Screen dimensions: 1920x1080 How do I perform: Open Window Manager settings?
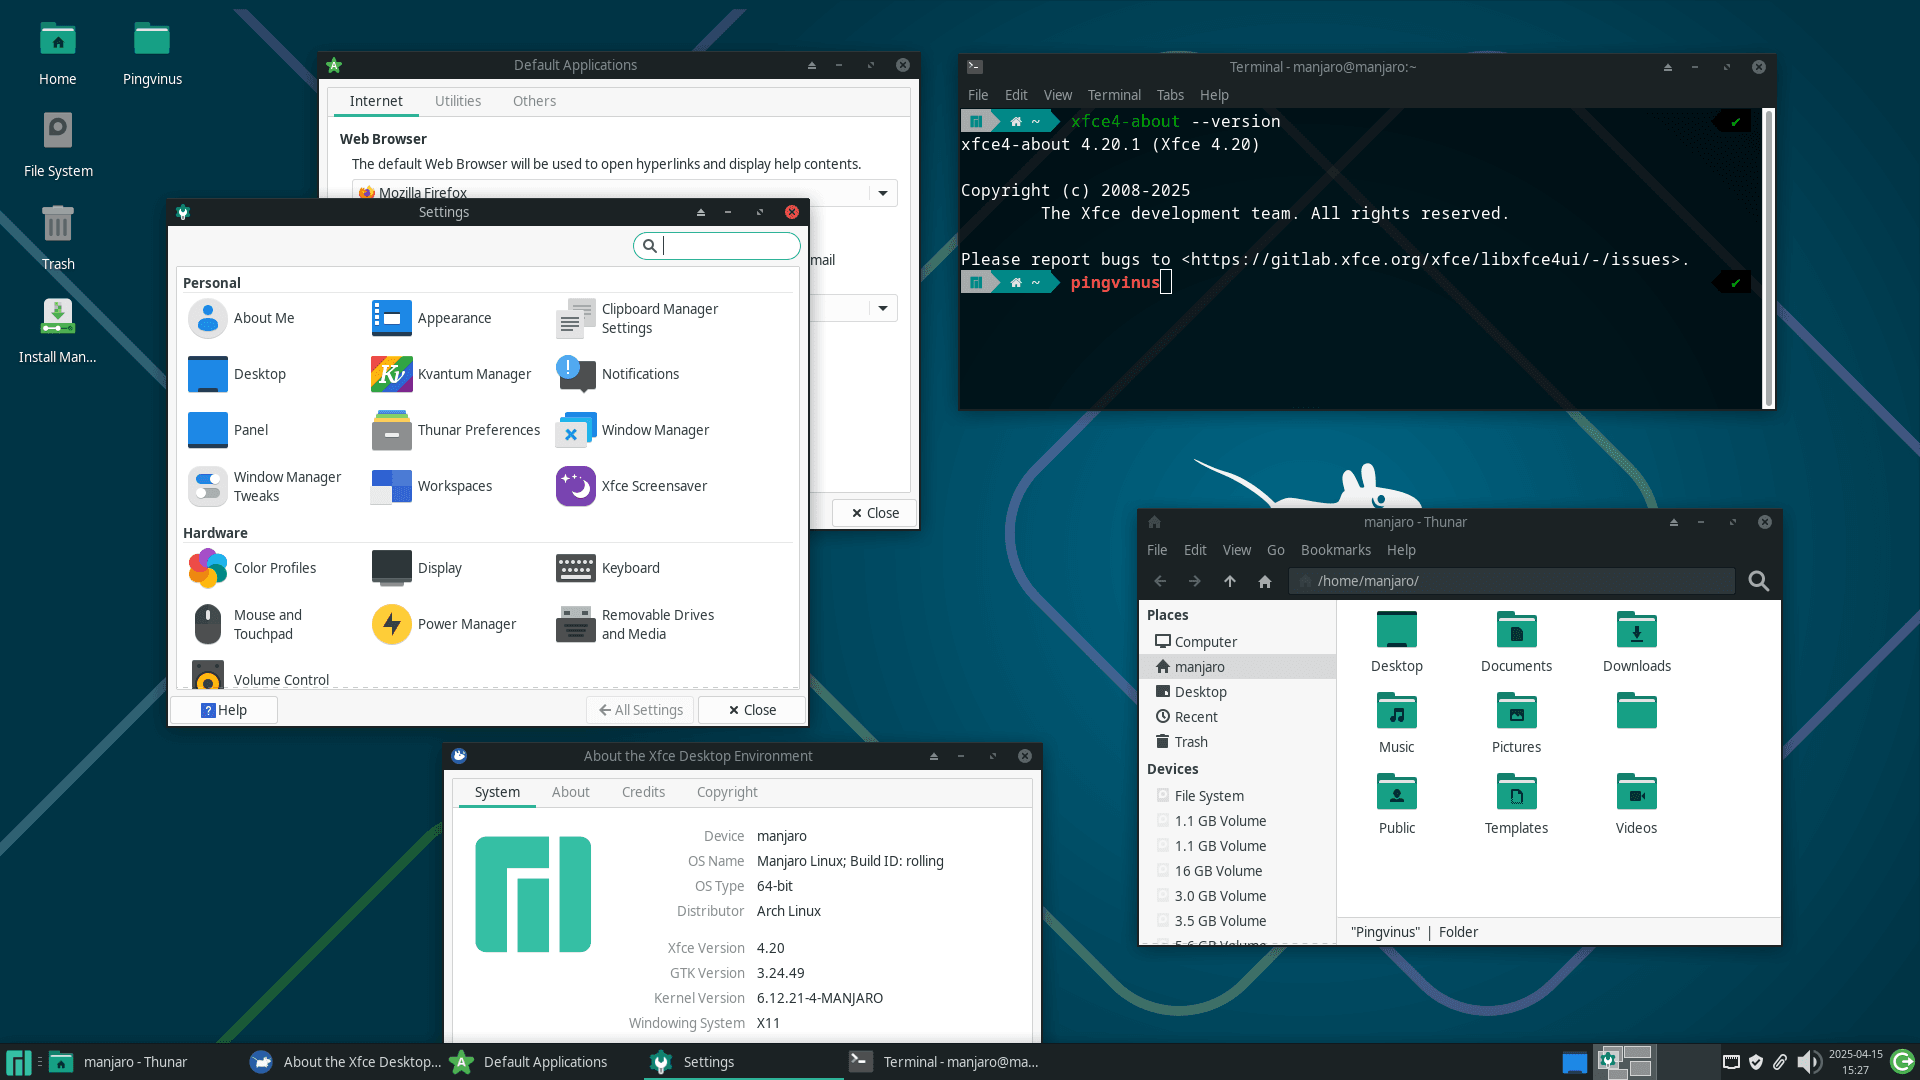click(575, 430)
